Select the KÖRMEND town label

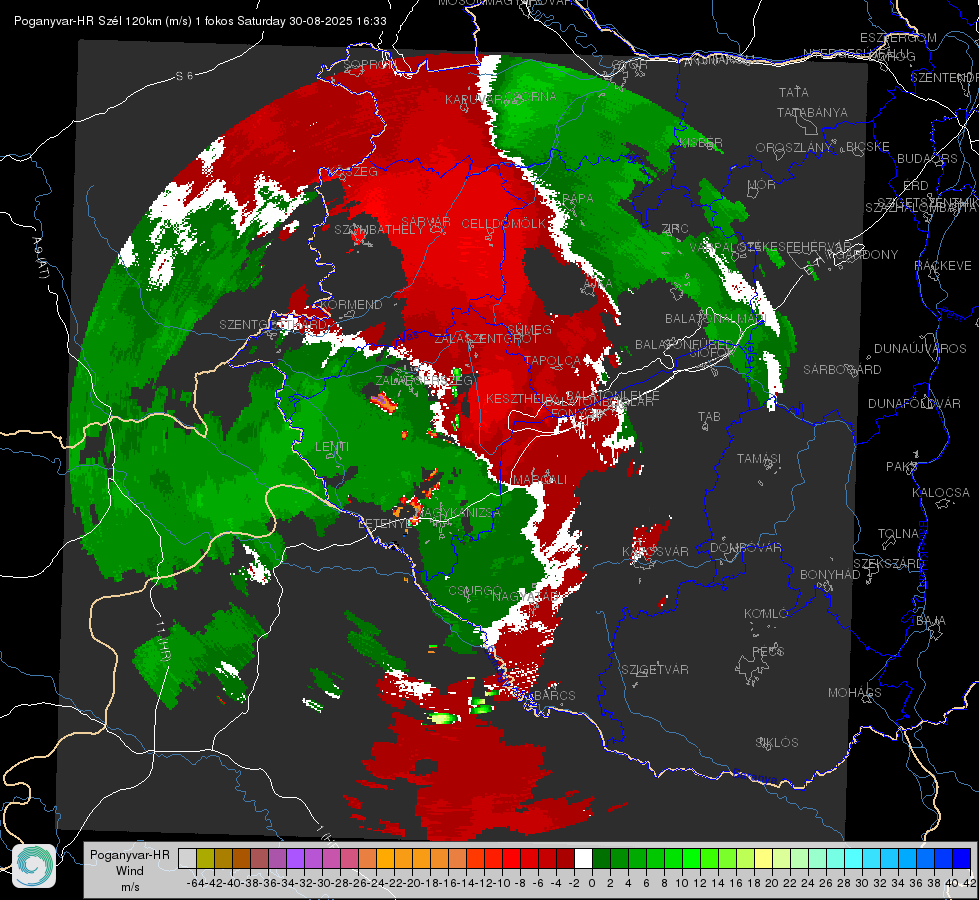pos(350,305)
